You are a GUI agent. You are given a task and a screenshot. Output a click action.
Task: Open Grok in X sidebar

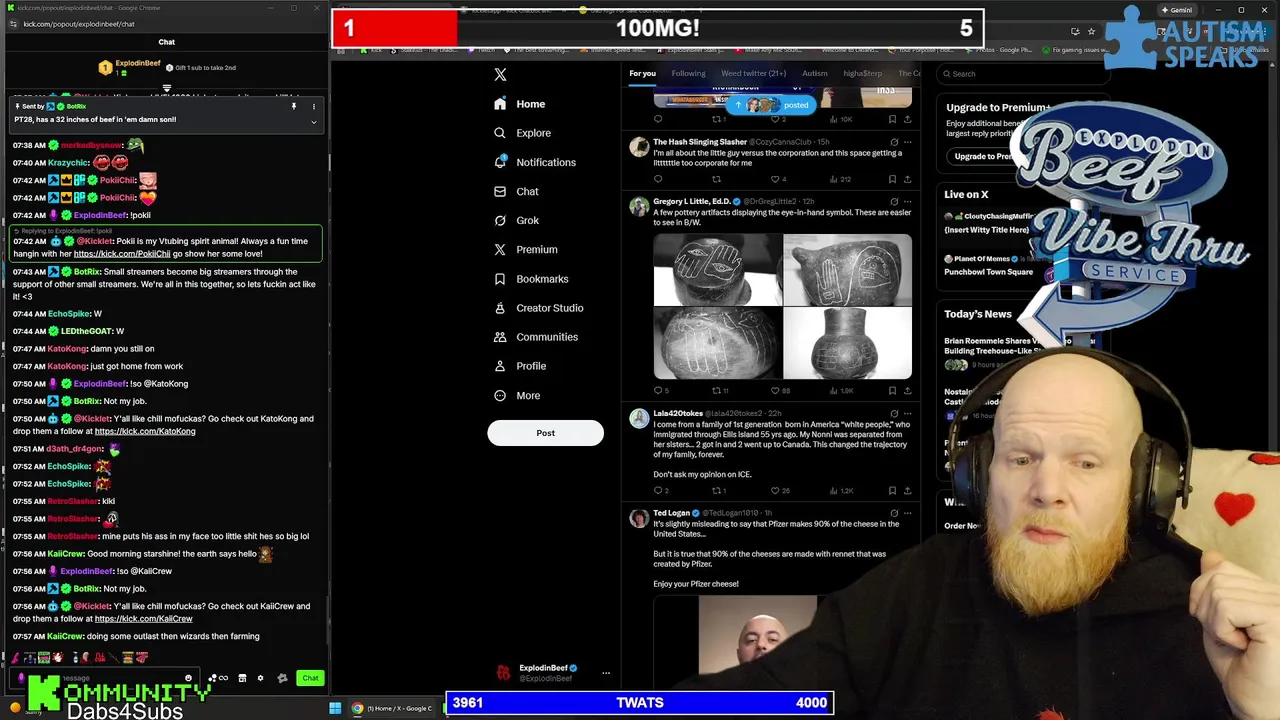[517, 220]
